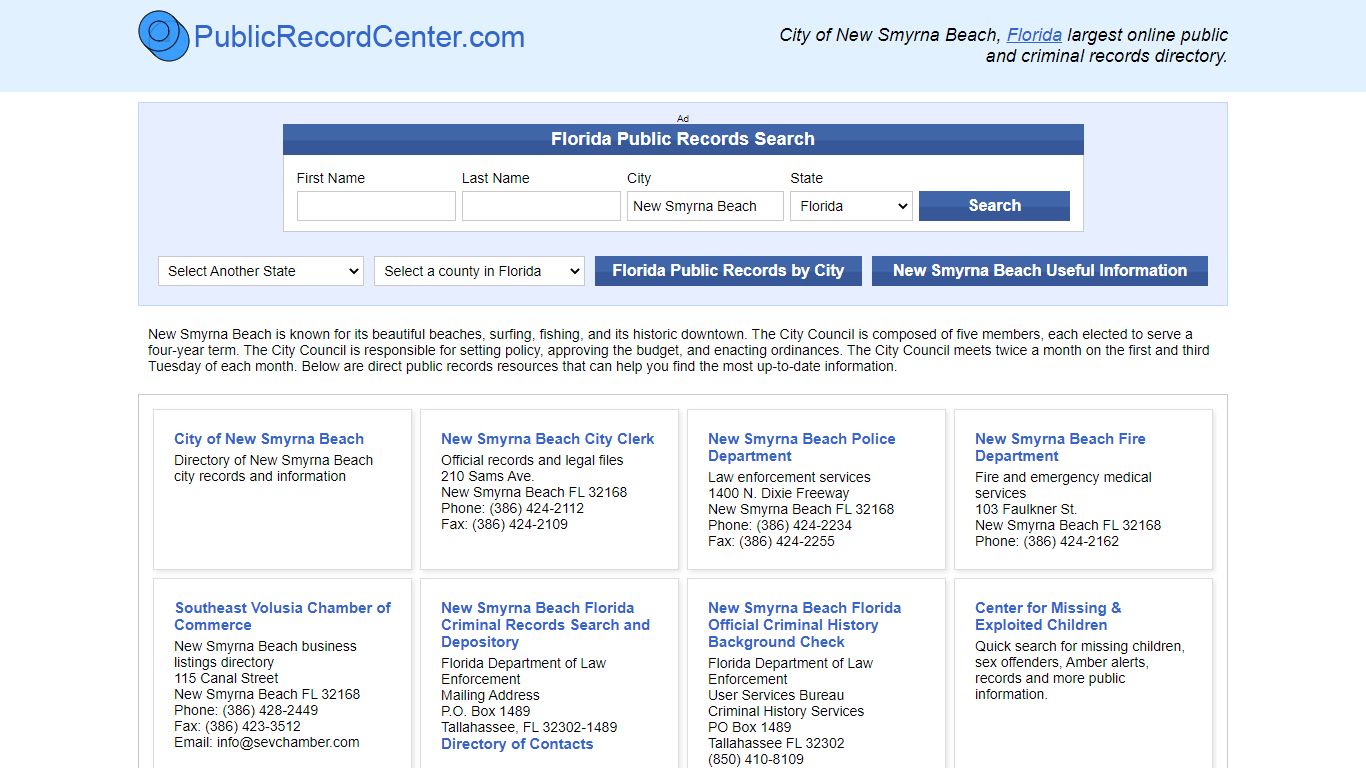Click the 210 Sams Ave. address
Screen dimensions: 1366x768
(x=487, y=476)
